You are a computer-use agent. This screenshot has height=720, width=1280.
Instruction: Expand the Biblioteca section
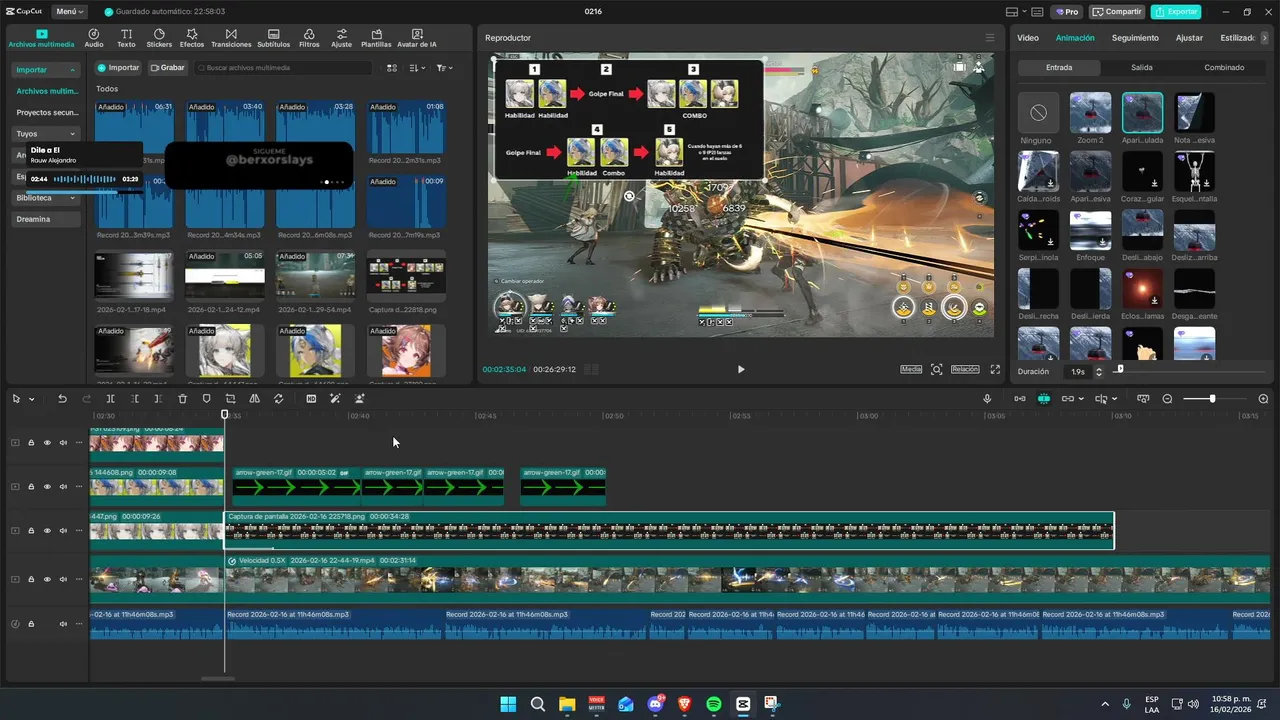tap(46, 198)
